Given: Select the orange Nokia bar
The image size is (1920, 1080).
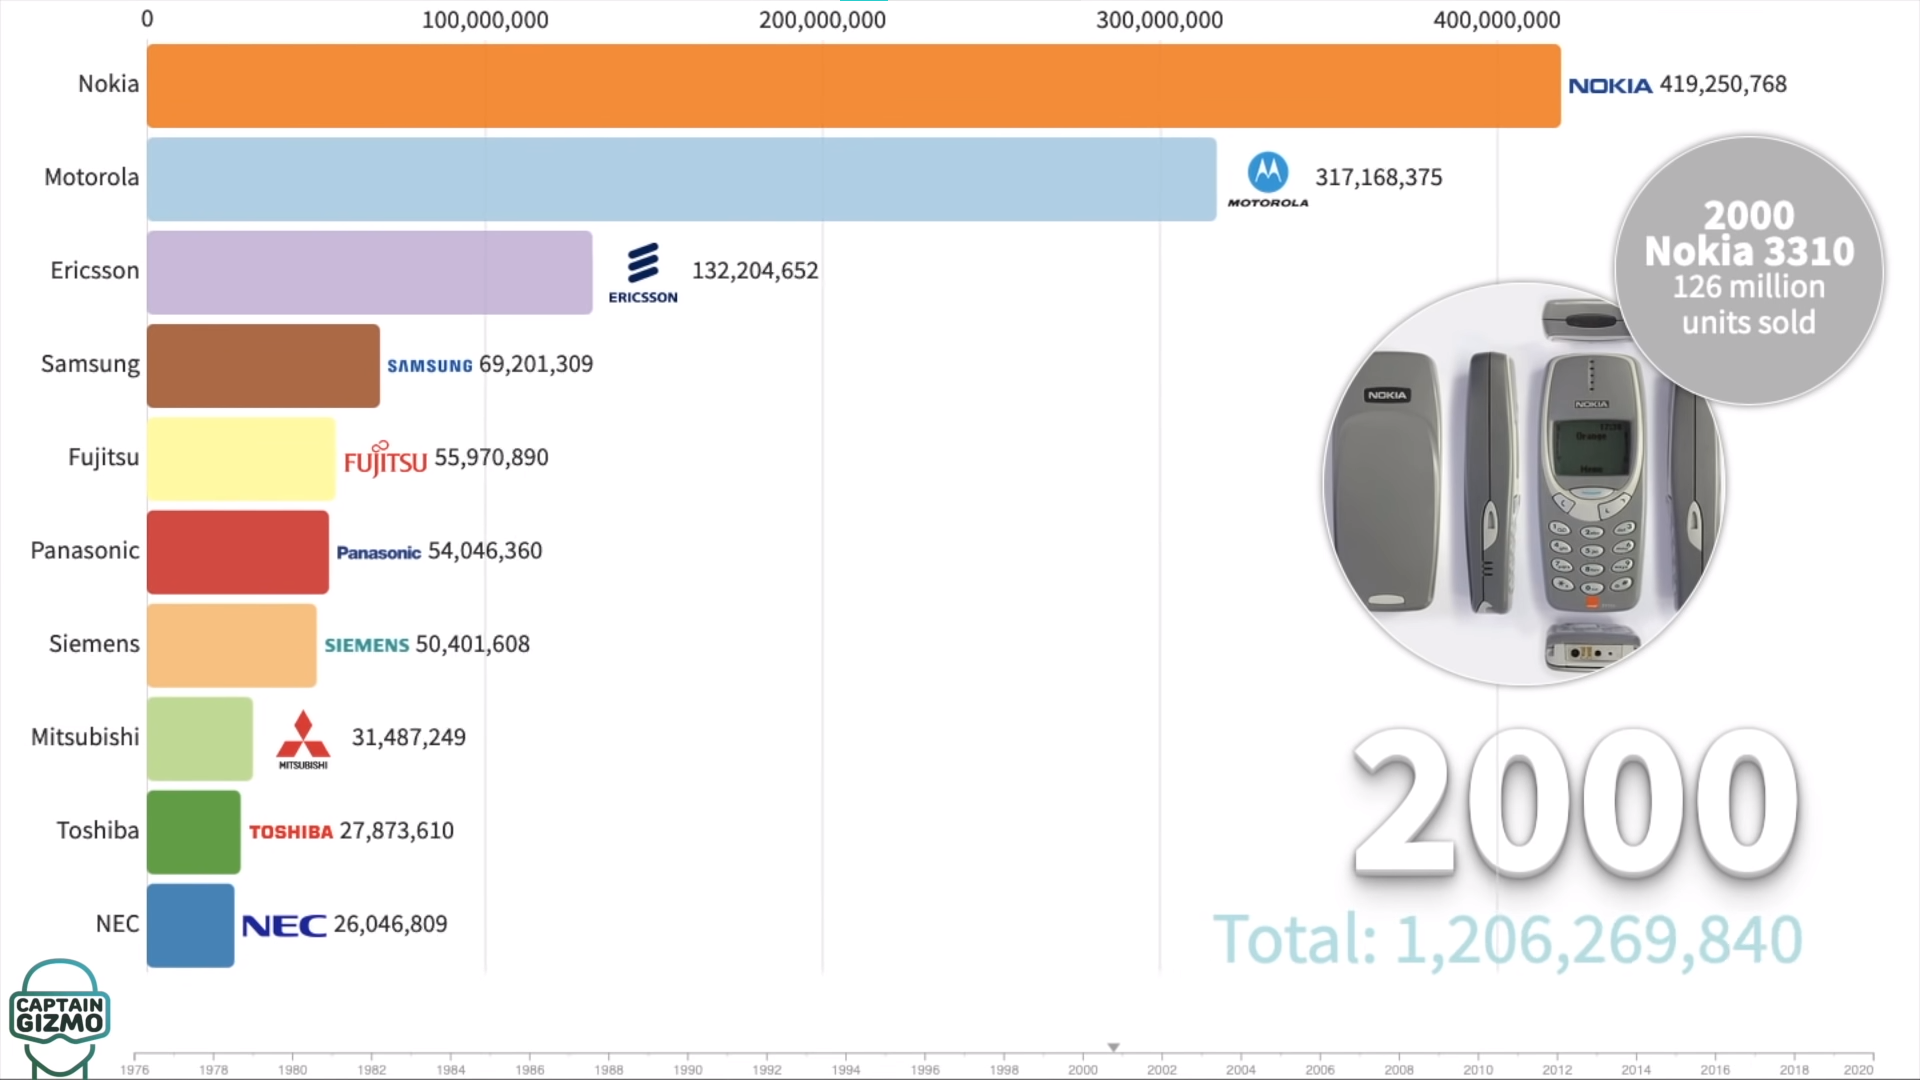Looking at the screenshot, I should pyautogui.click(x=854, y=85).
